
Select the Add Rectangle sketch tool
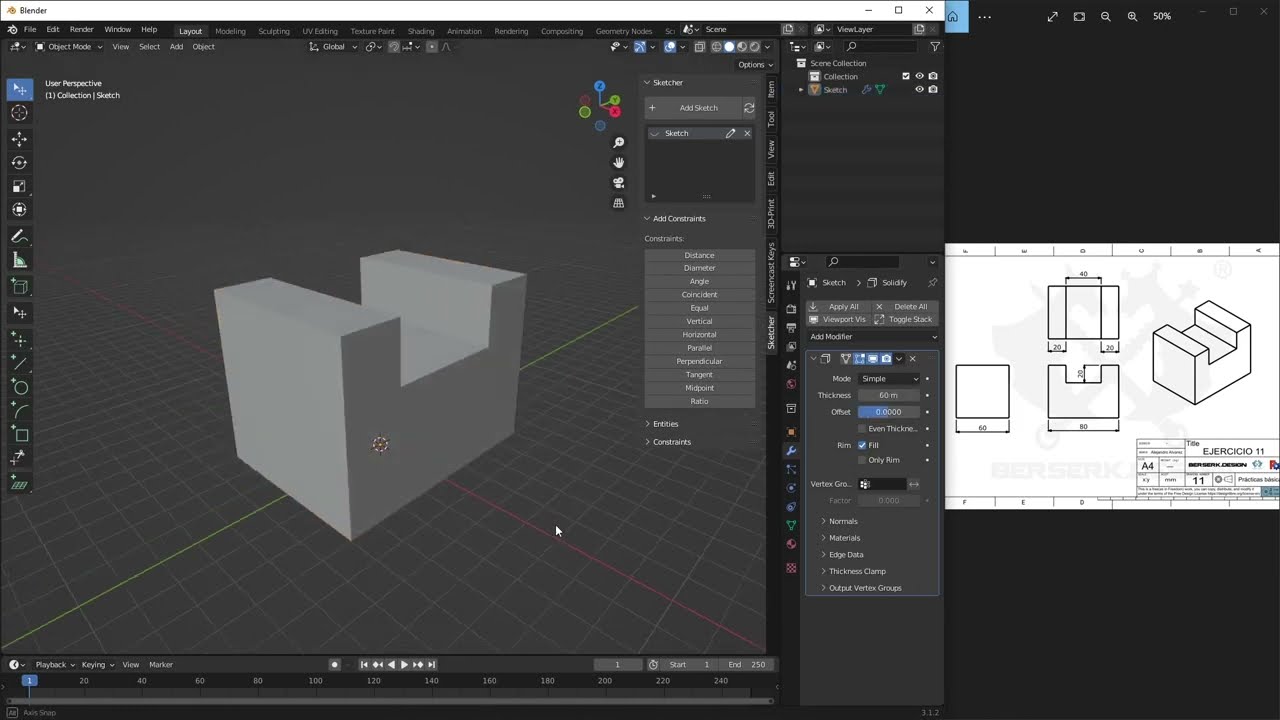point(19,435)
